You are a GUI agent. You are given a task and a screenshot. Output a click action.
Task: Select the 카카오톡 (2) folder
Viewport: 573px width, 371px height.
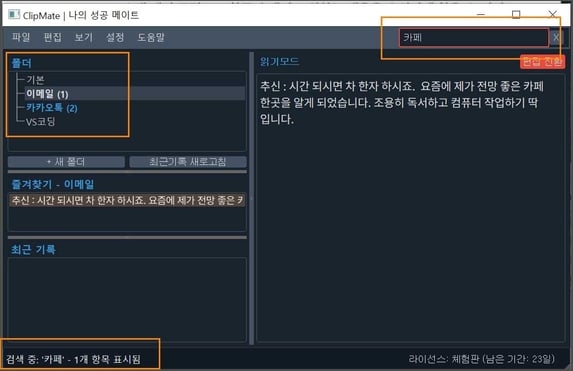[52, 108]
